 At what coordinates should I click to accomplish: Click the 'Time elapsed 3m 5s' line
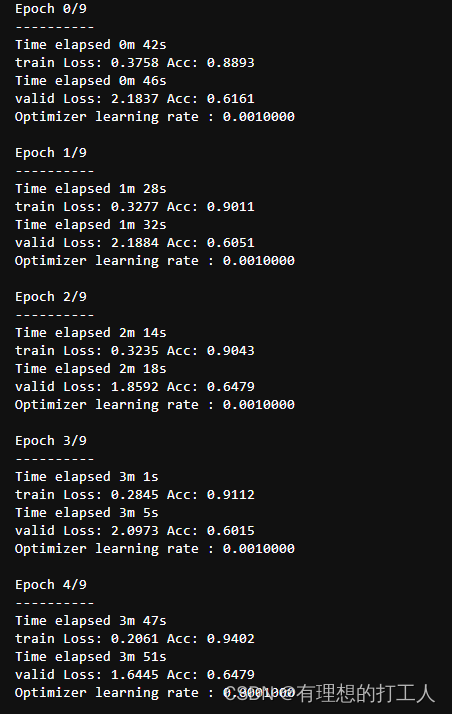[x=86, y=512]
